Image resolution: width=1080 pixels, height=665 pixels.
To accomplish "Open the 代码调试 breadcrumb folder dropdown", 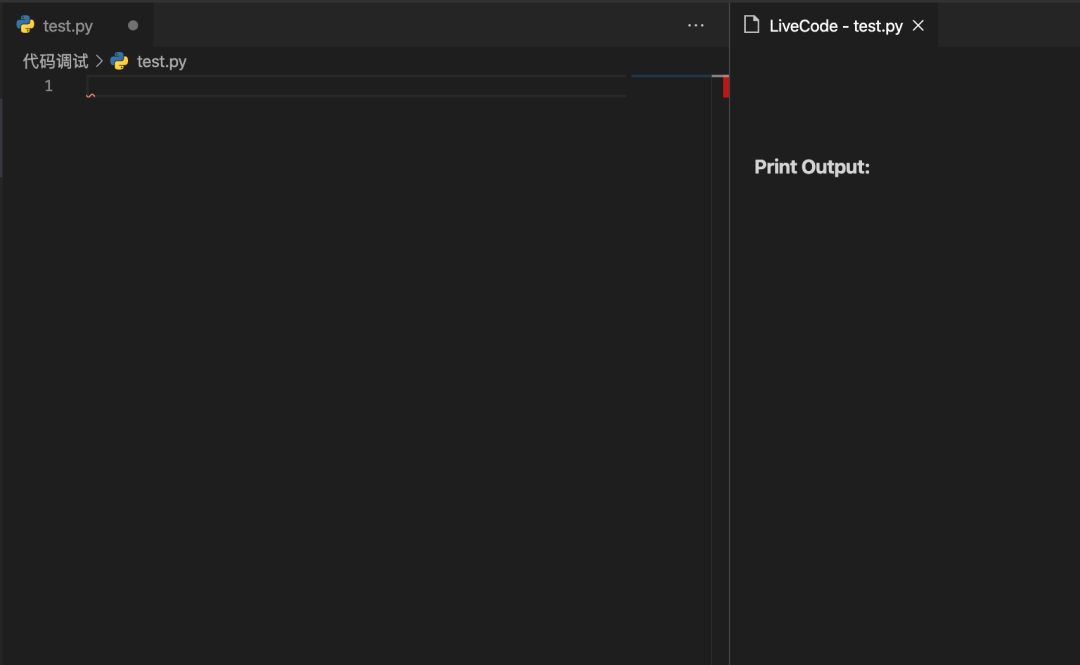I will pos(56,61).
